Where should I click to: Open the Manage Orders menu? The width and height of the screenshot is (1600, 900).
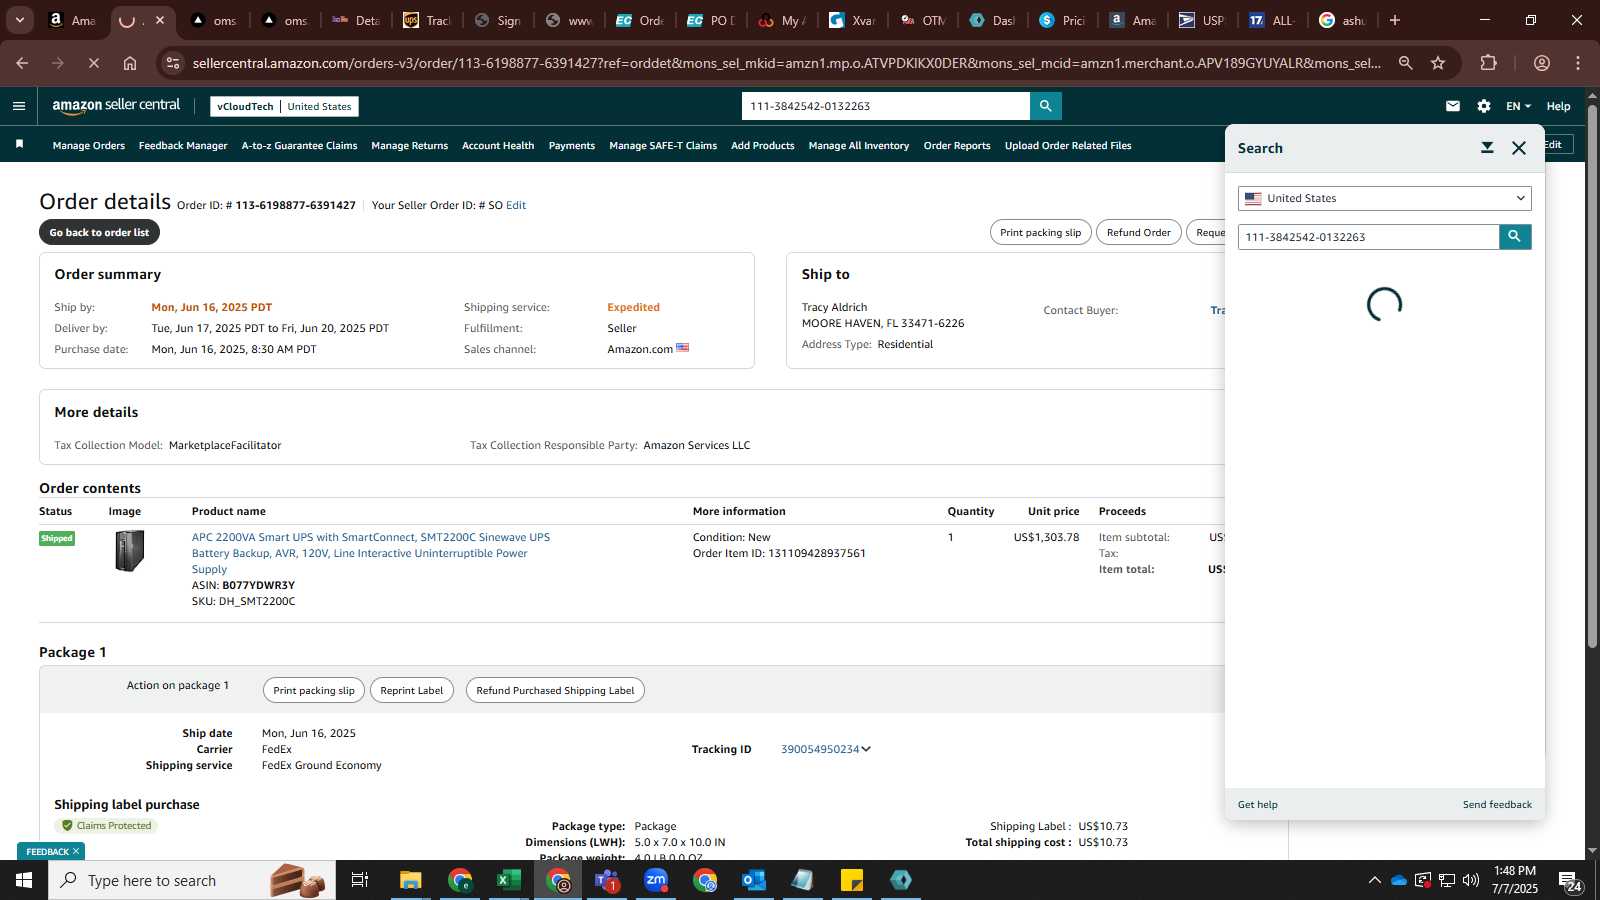(89, 146)
